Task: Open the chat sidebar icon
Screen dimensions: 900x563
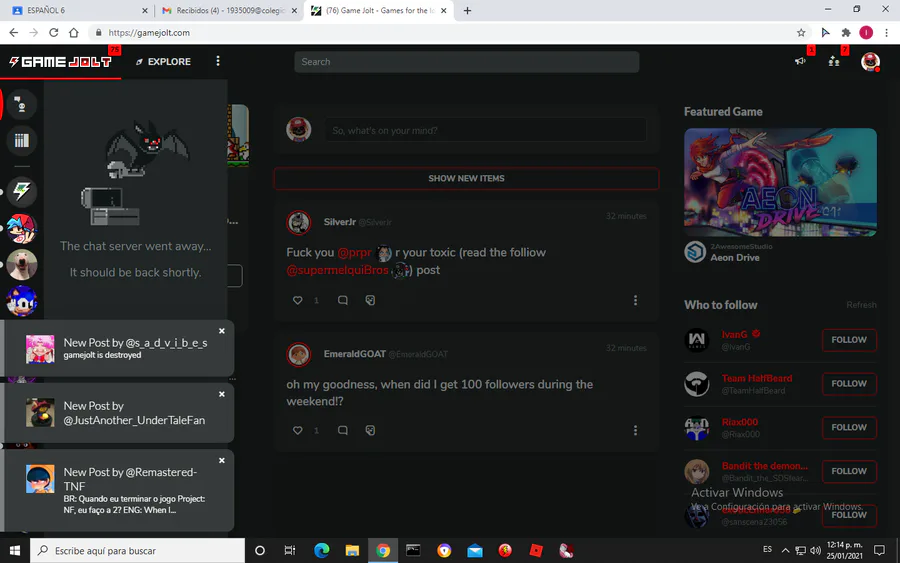Action: pyautogui.click(x=21, y=104)
